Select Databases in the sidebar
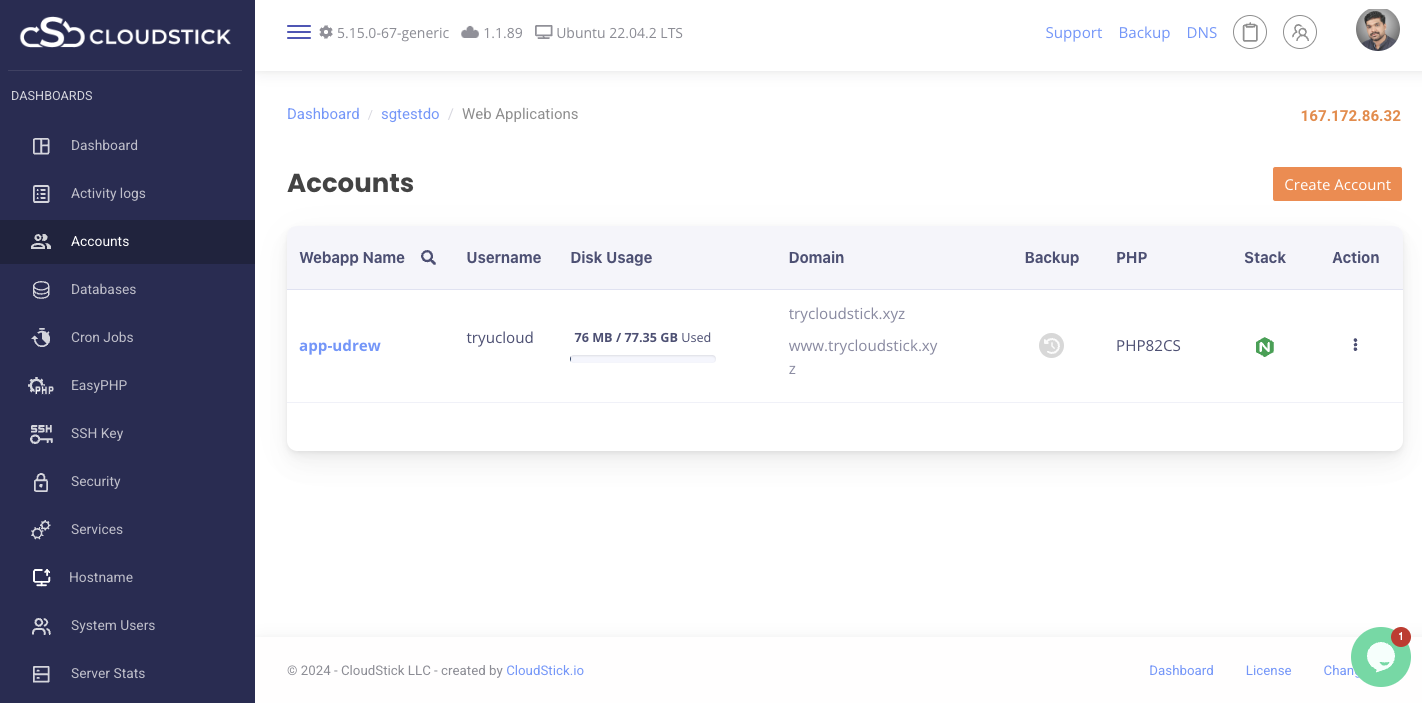Image resolution: width=1422 pixels, height=703 pixels. (103, 289)
